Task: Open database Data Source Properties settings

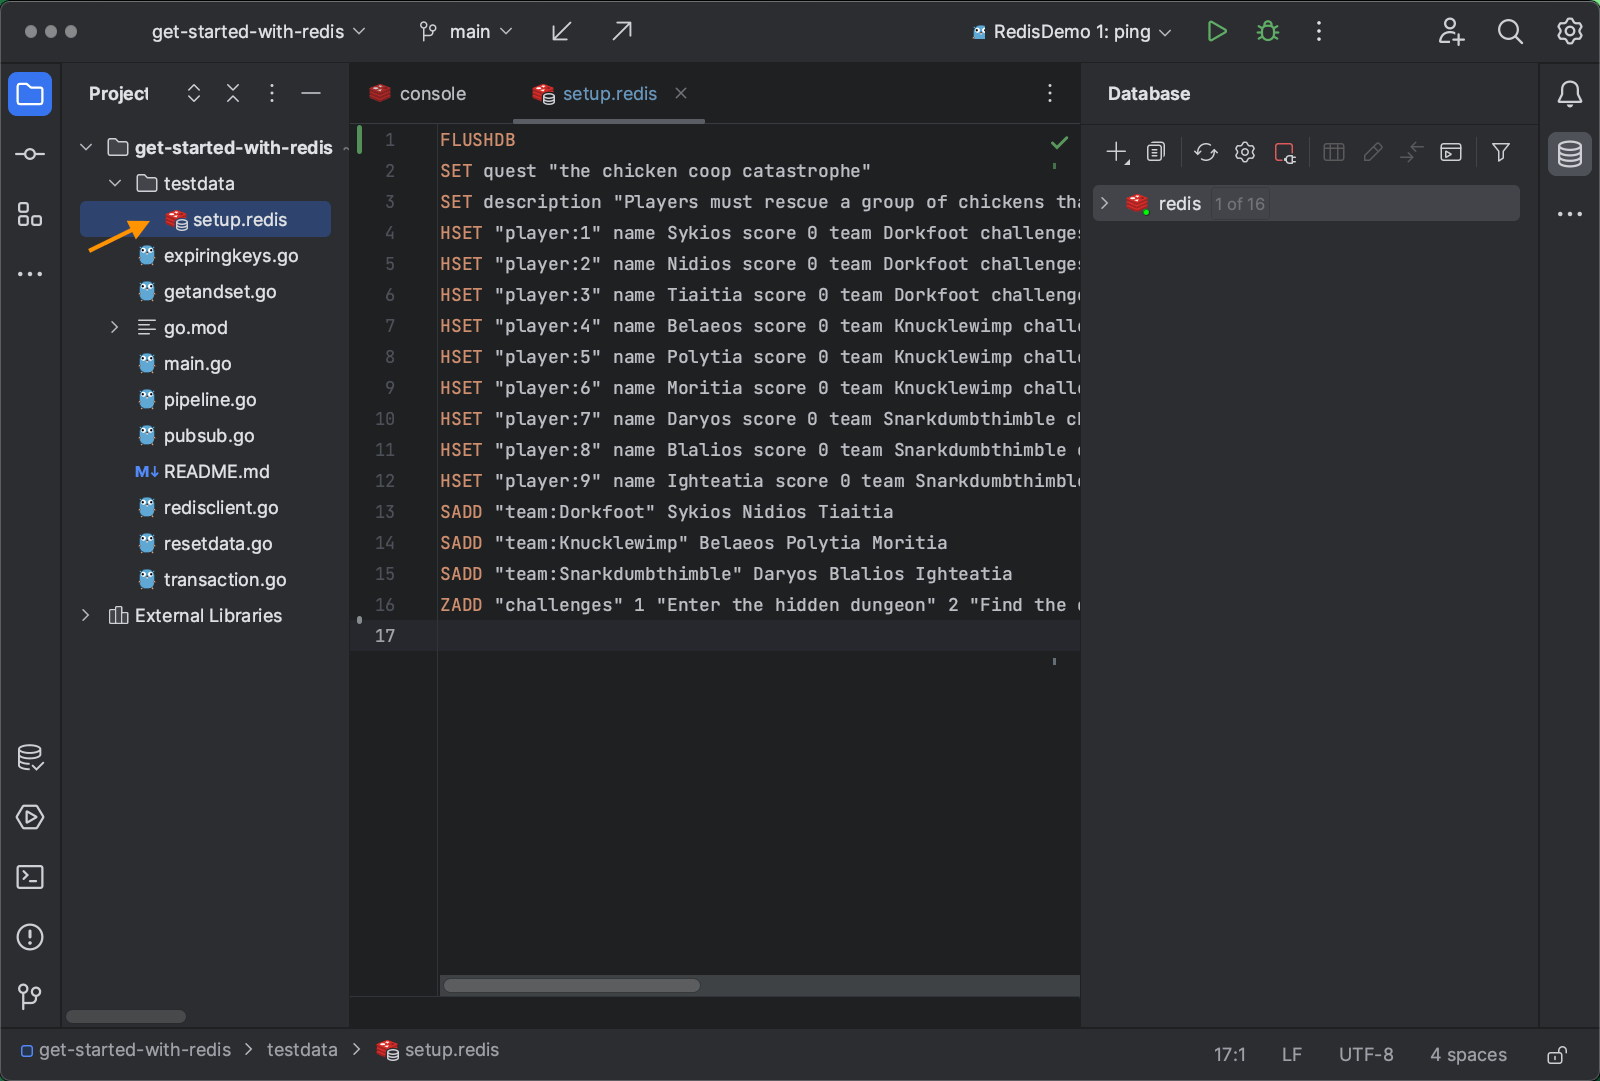Action: tap(1244, 152)
